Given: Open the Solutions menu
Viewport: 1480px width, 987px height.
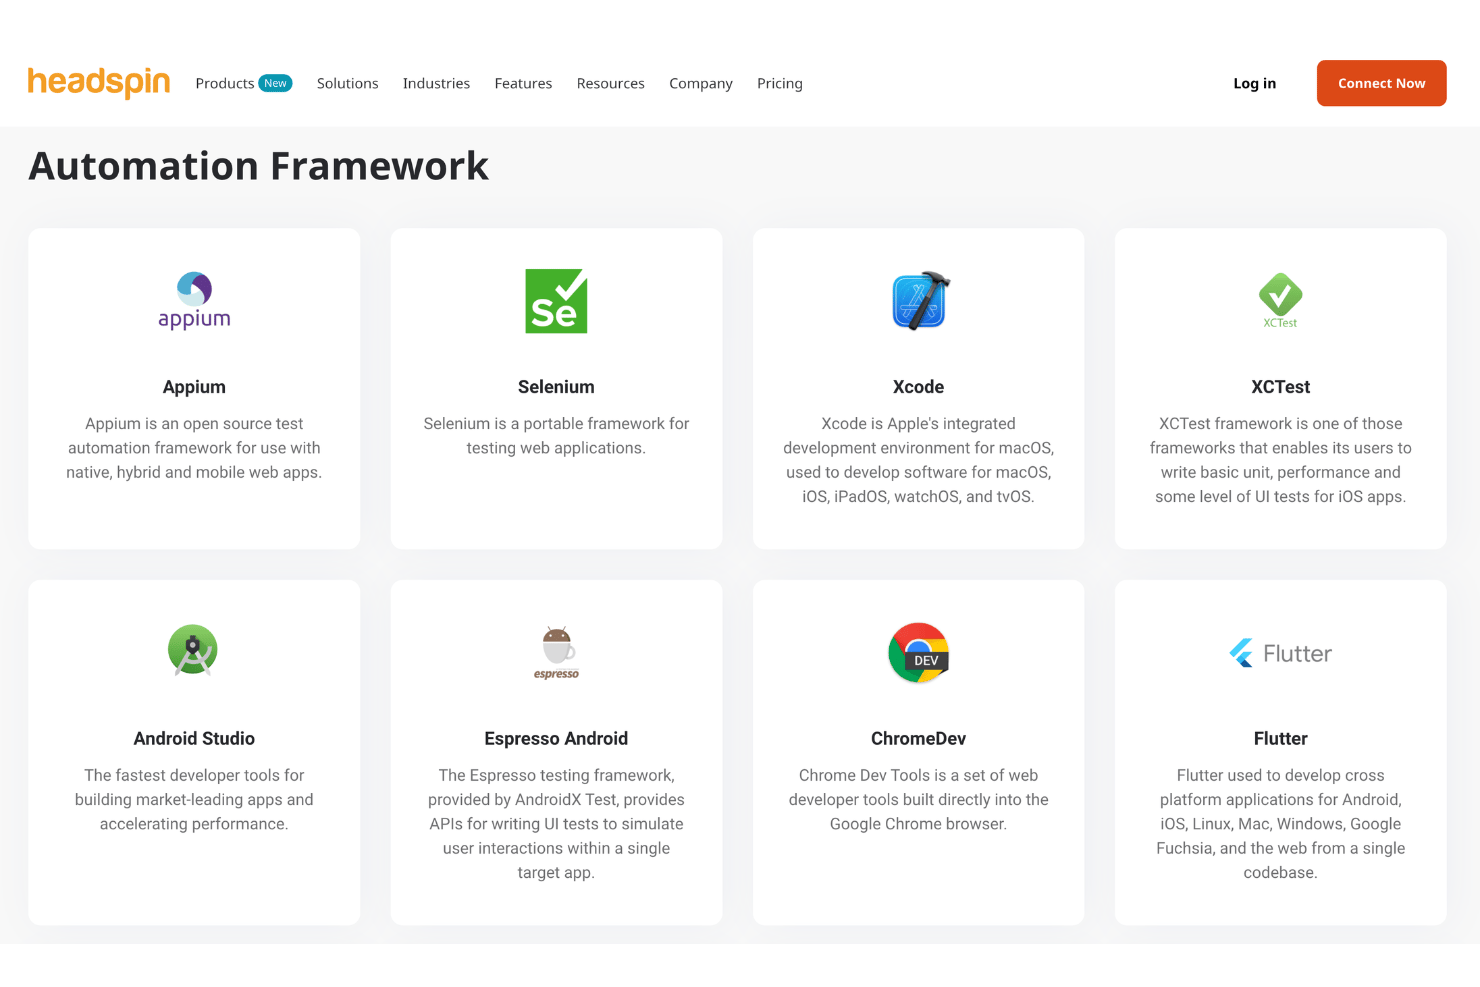Looking at the screenshot, I should (x=348, y=83).
